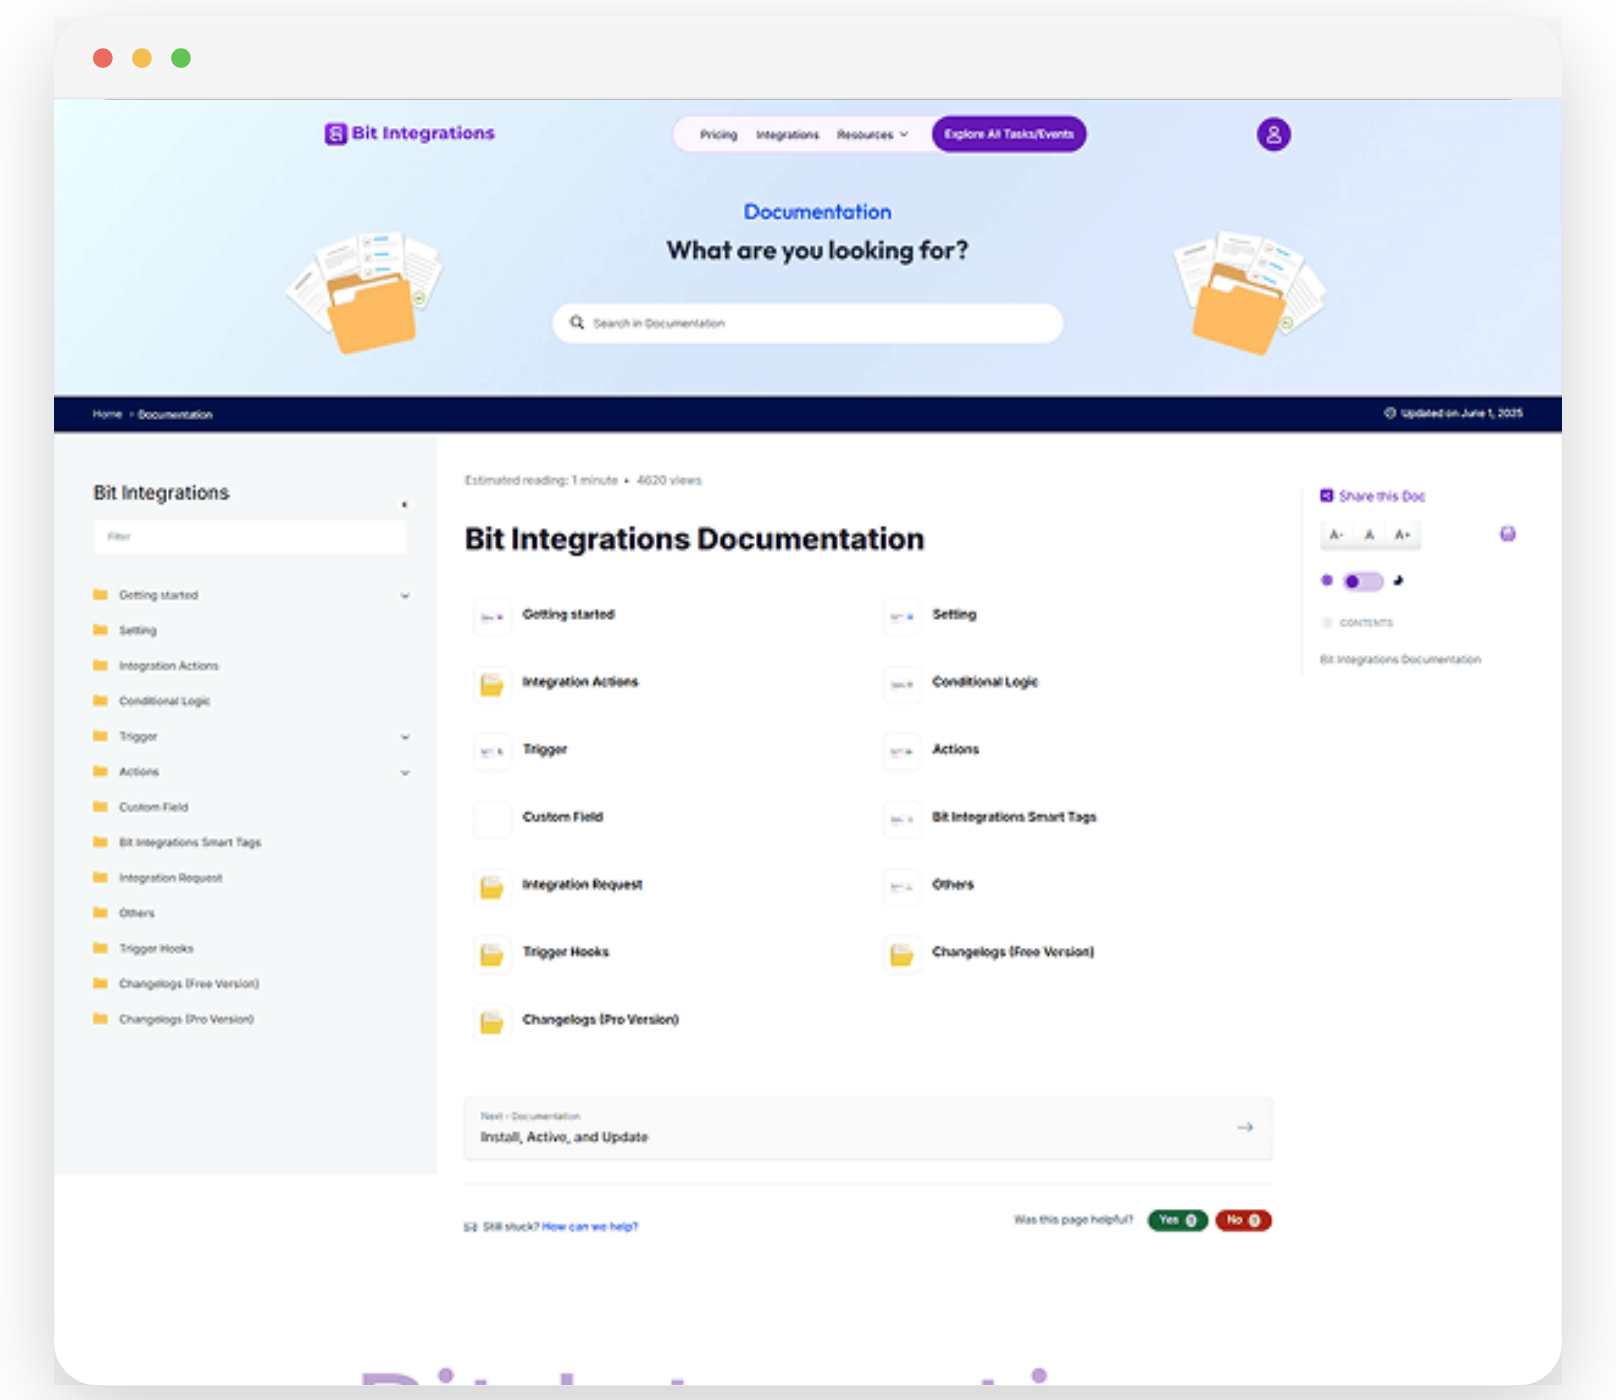Open Integrations in the top navigation
The image size is (1616, 1400).
[787, 134]
